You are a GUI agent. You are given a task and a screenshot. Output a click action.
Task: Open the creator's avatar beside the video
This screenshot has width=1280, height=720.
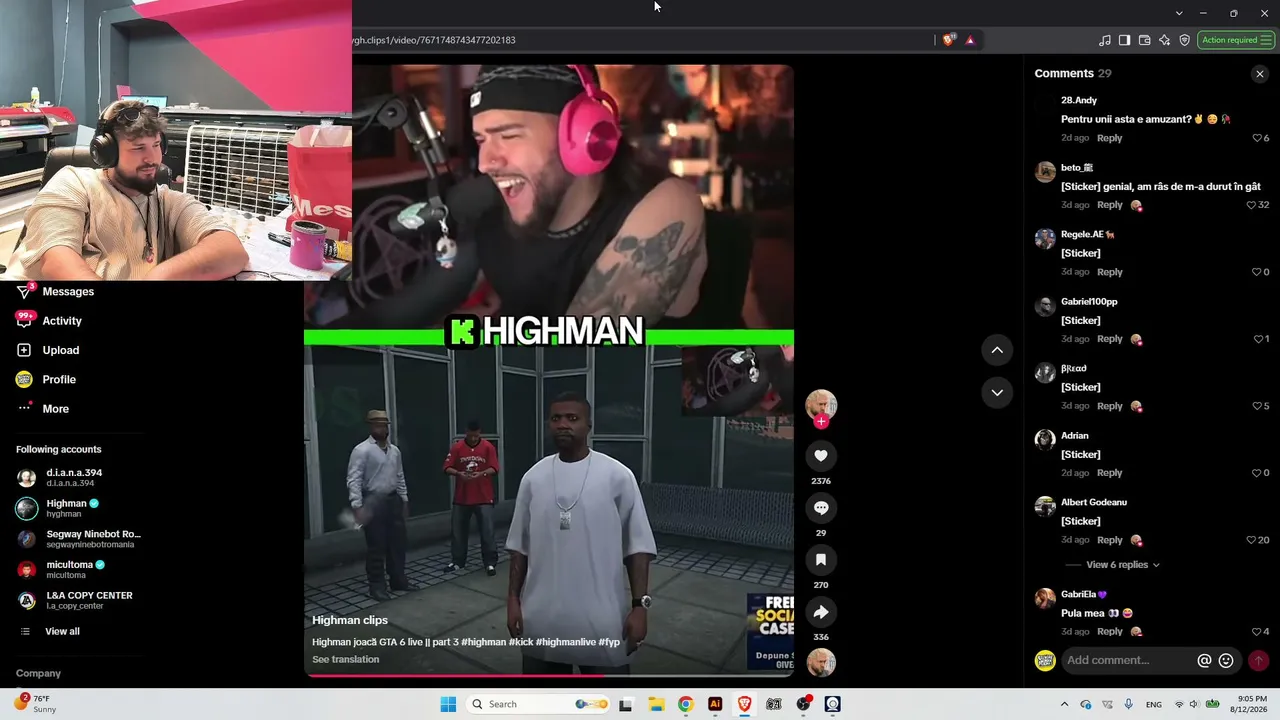click(821, 404)
